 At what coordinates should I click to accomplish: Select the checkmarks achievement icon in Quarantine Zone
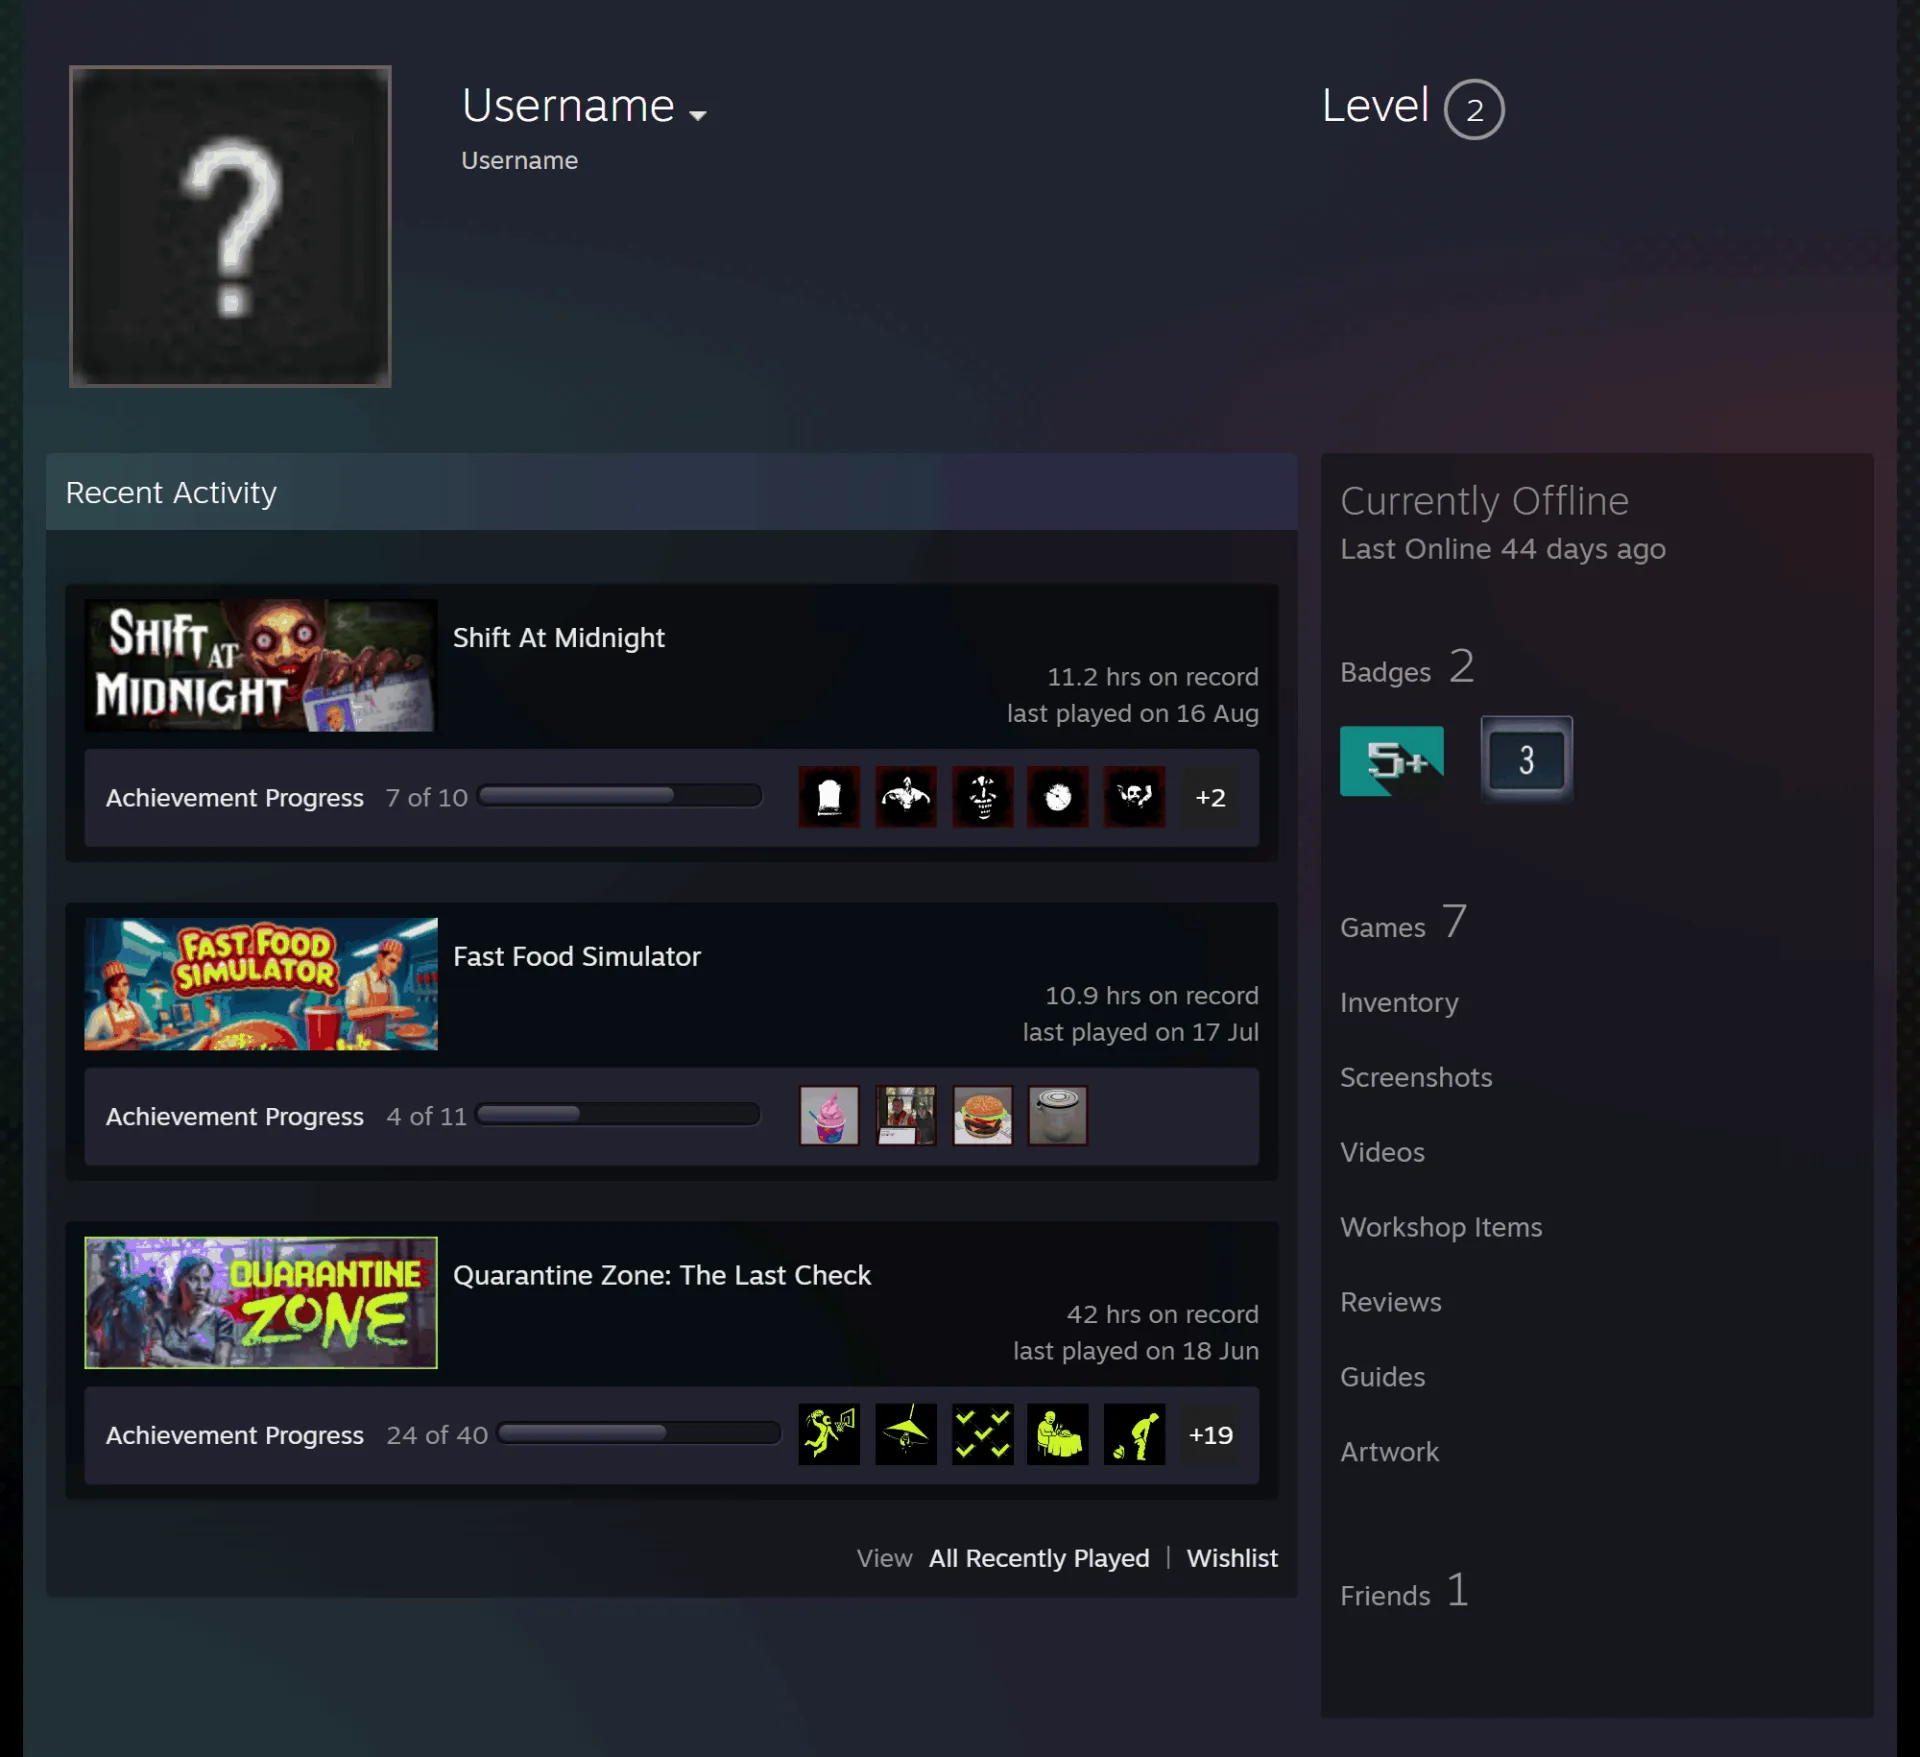(983, 1434)
